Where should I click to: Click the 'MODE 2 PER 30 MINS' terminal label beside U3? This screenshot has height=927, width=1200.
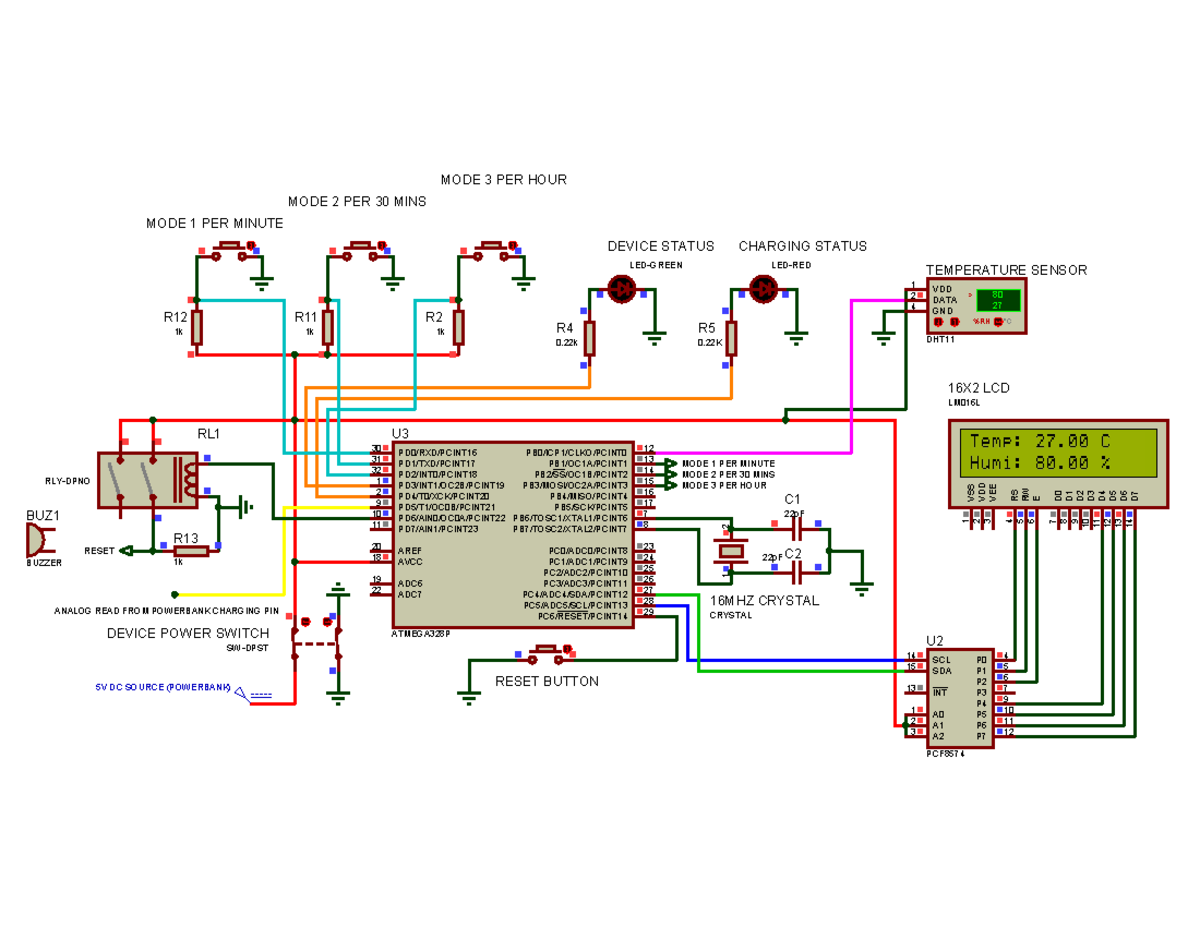coord(729,475)
